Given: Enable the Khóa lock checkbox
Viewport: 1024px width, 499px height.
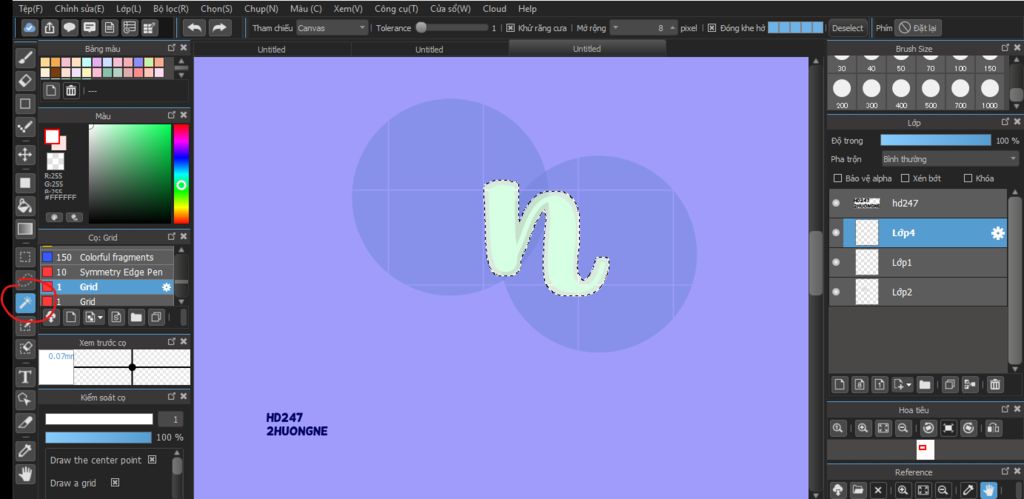Looking at the screenshot, I should (x=968, y=178).
